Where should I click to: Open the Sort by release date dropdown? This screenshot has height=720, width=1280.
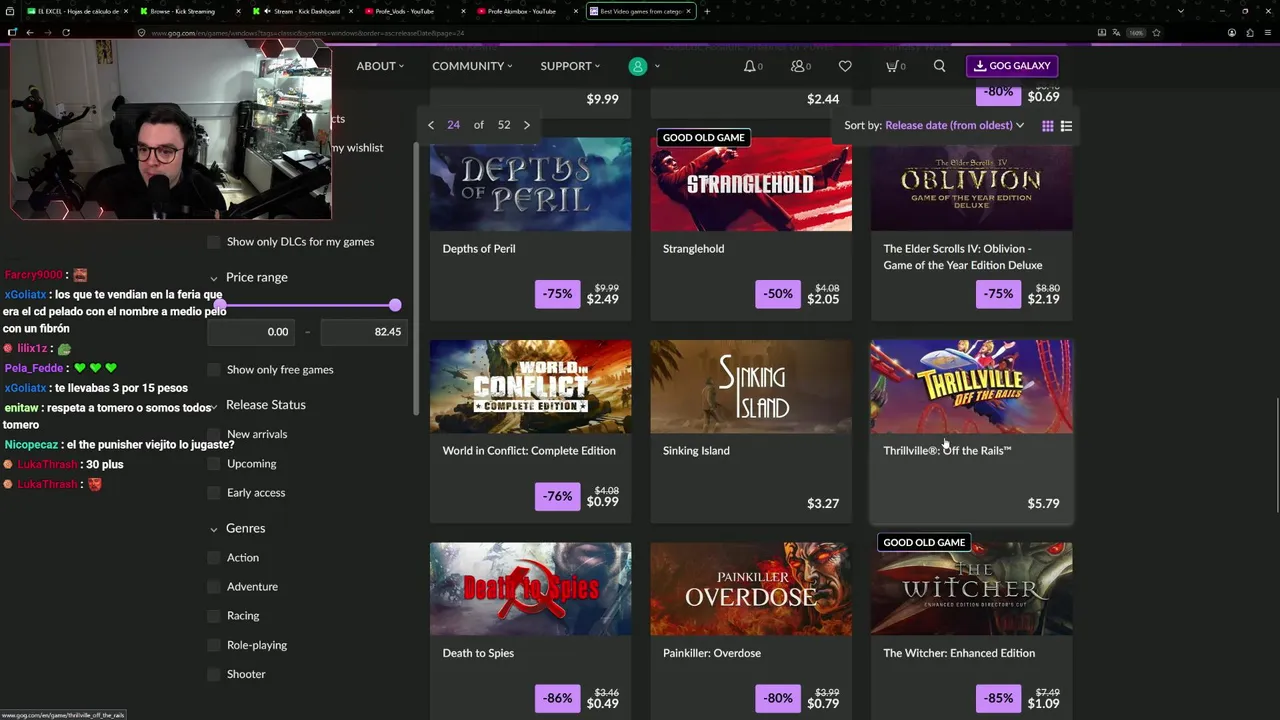954,126
